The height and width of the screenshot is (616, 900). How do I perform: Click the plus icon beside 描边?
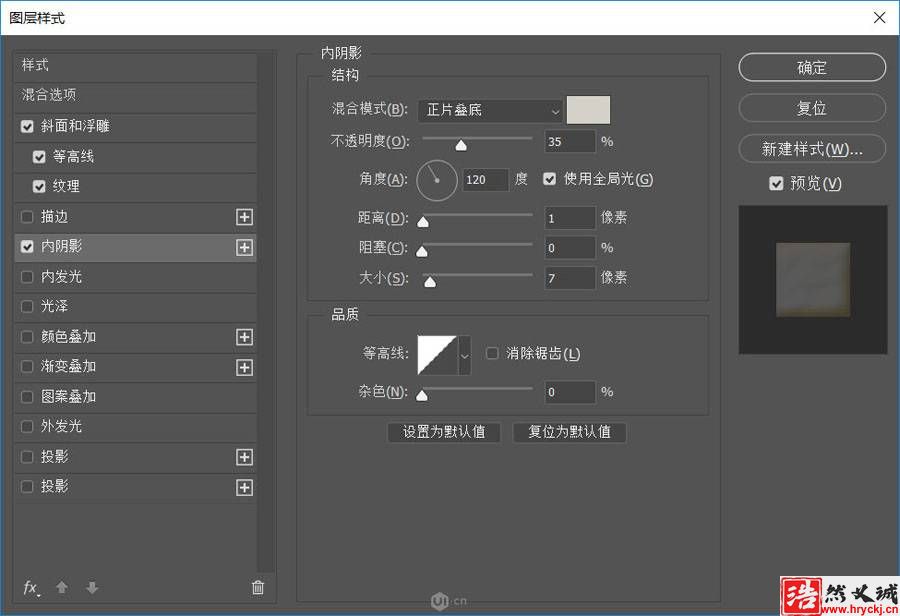(245, 217)
